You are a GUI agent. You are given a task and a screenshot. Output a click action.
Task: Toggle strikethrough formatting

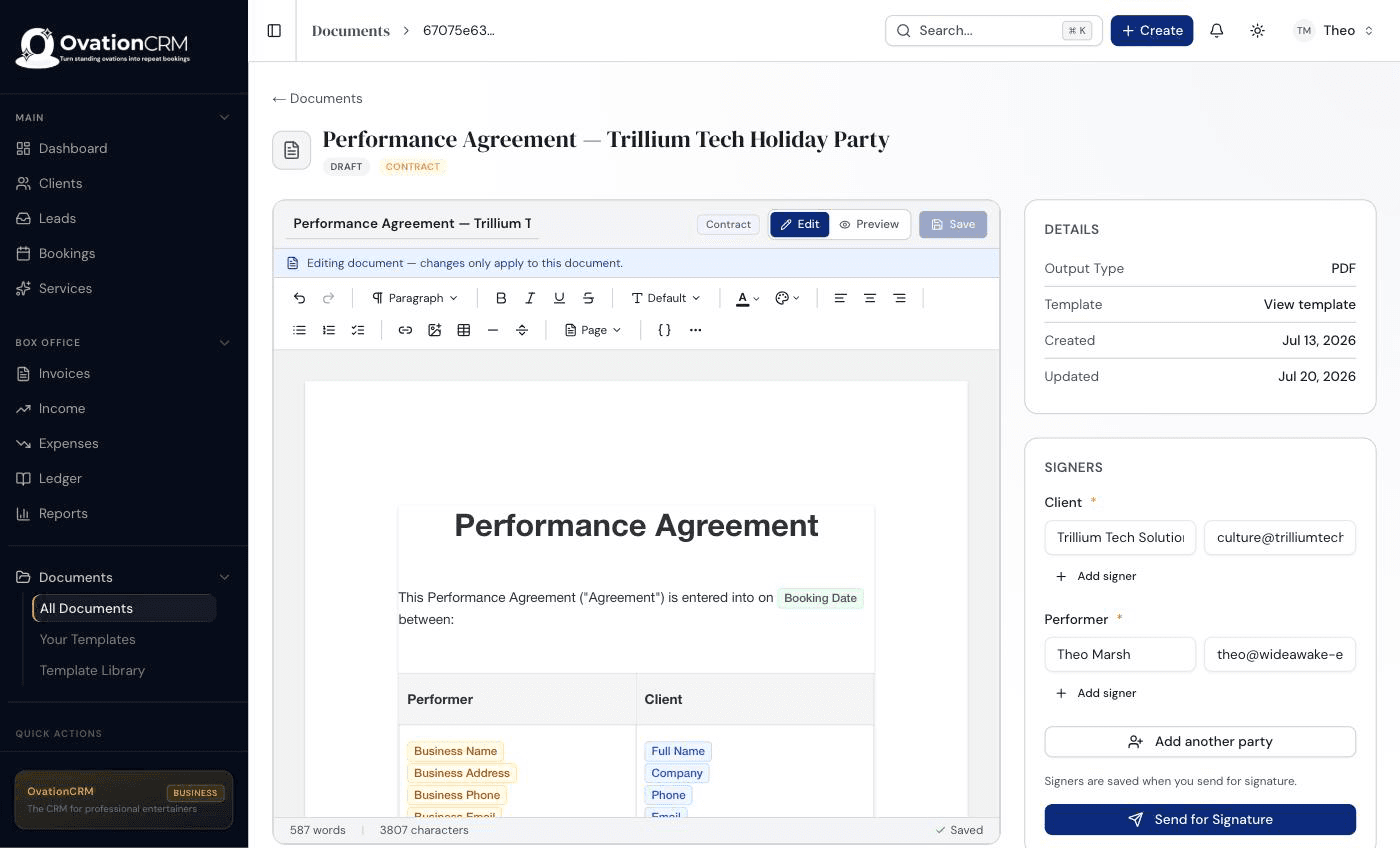(588, 298)
